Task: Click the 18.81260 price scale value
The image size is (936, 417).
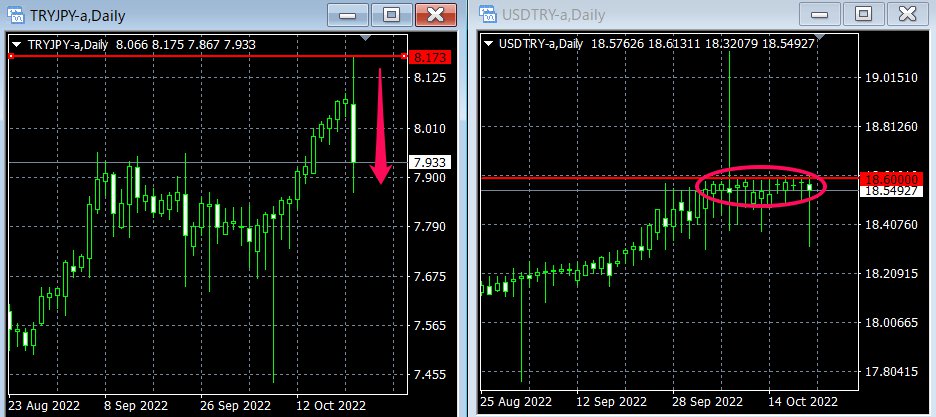Action: coord(891,126)
